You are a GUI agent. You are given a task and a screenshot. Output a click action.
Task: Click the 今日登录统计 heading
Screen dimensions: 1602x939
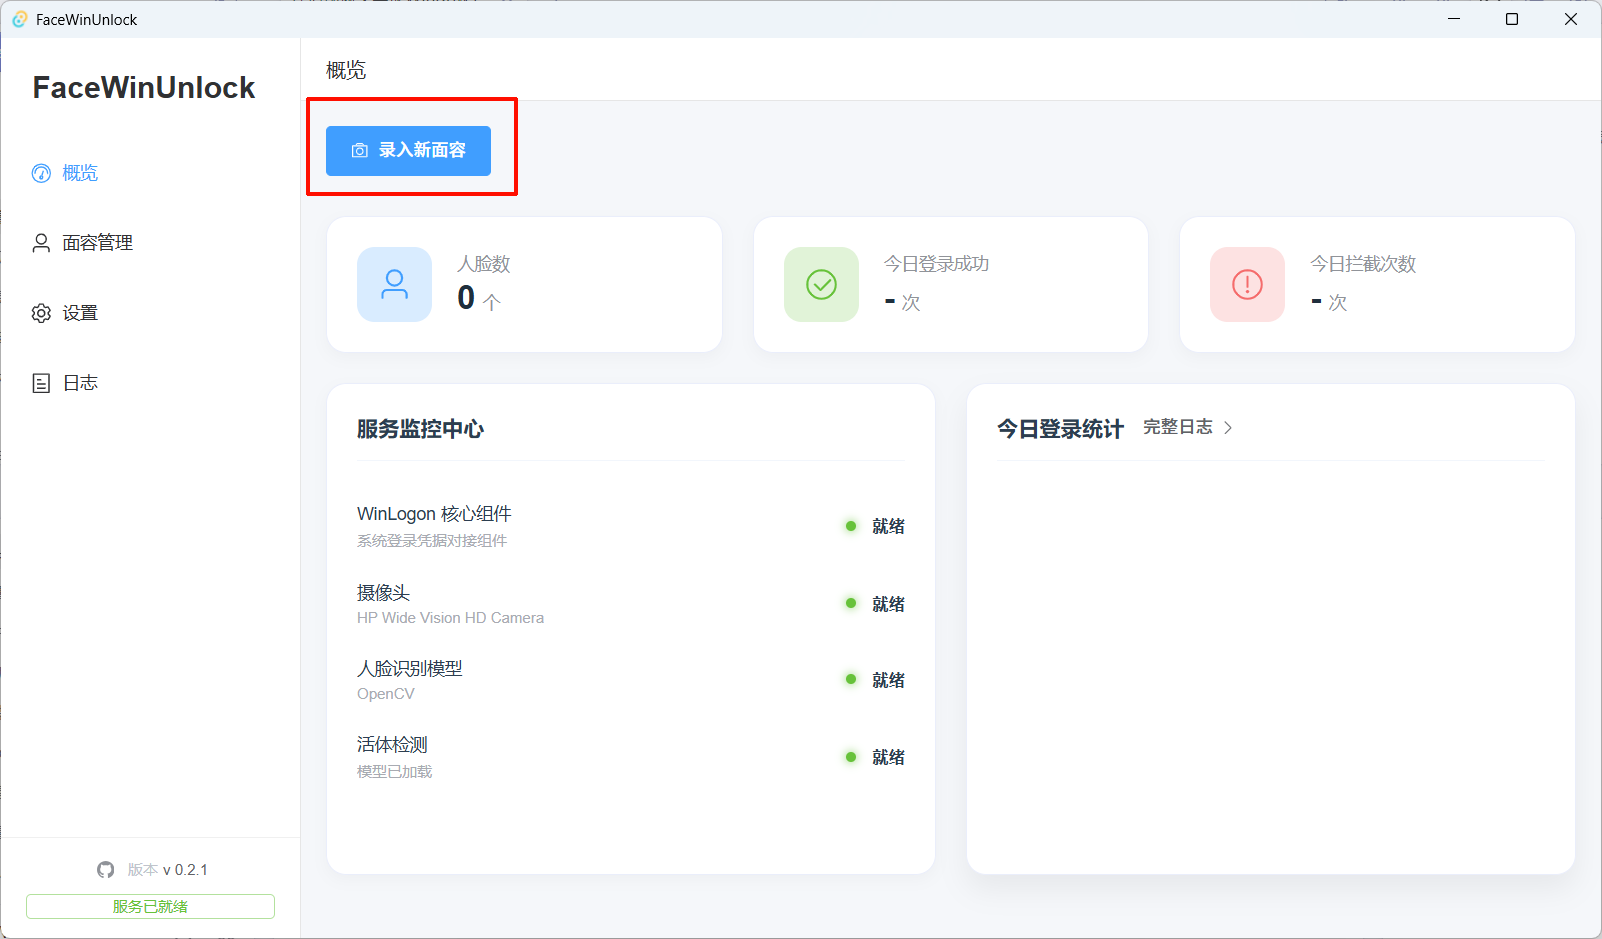pos(1060,429)
